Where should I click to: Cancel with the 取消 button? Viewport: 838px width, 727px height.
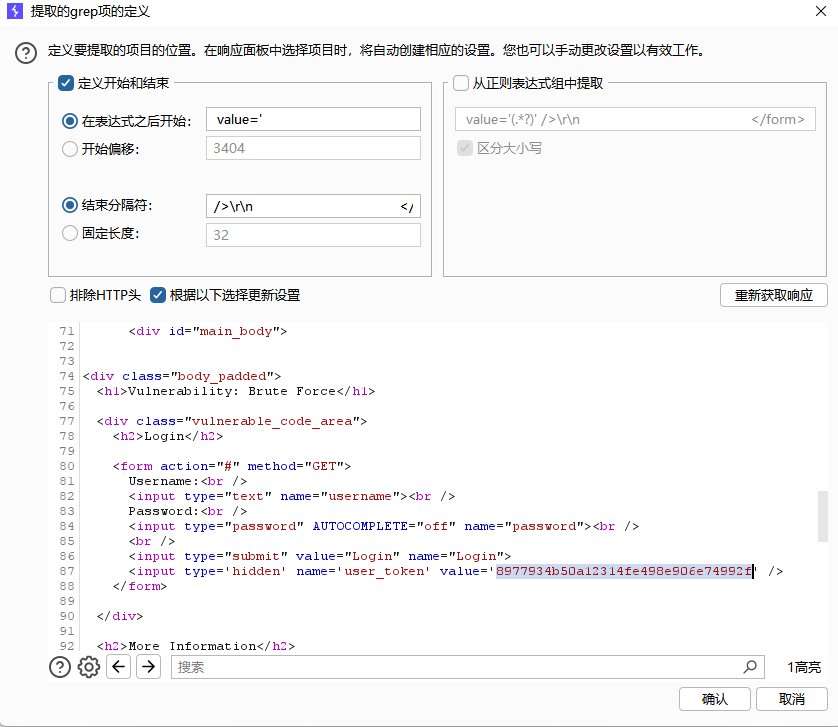coord(792,699)
